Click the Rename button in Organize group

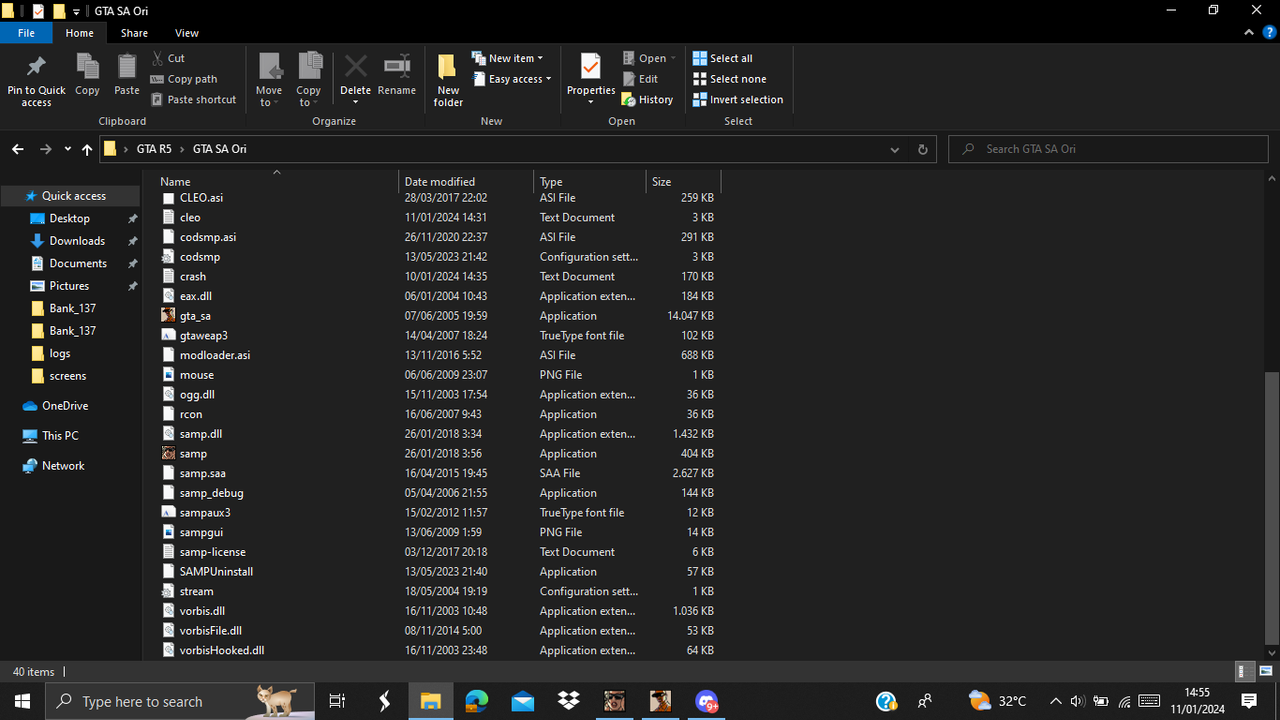[x=397, y=75]
